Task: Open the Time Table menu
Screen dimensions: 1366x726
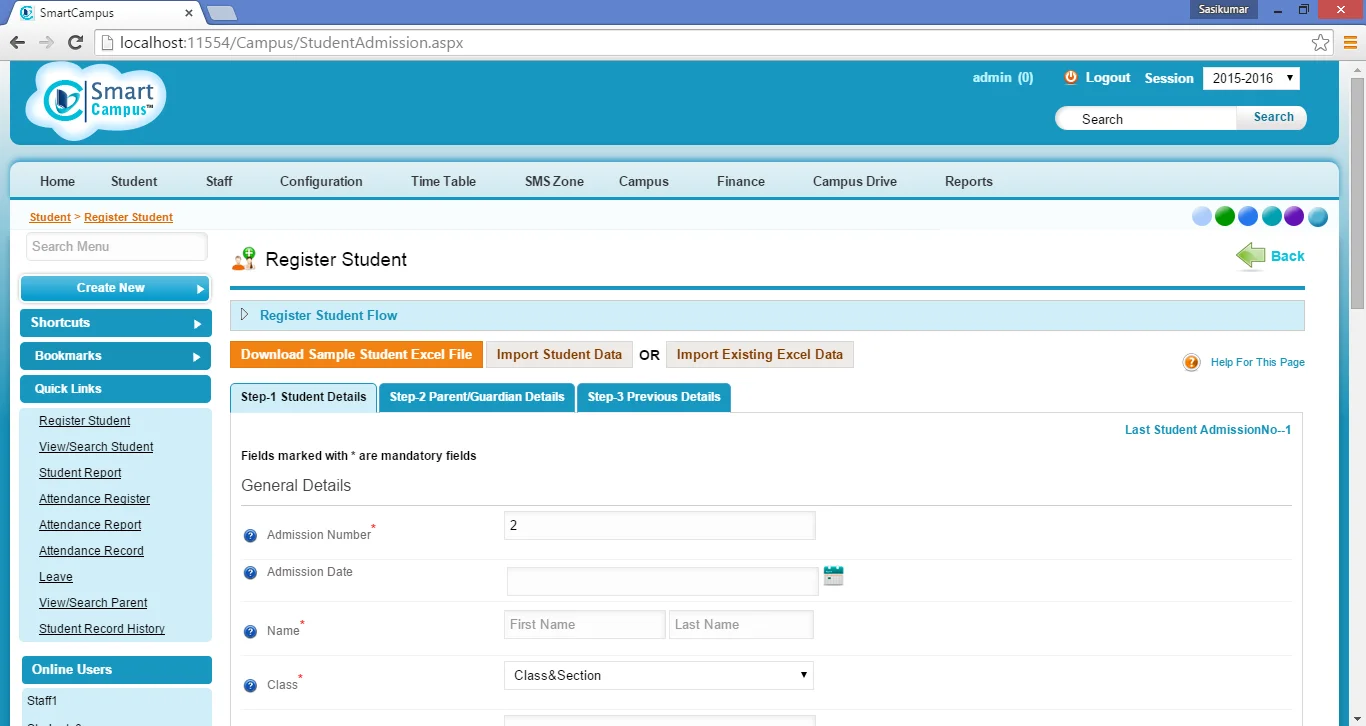Action: 443,181
